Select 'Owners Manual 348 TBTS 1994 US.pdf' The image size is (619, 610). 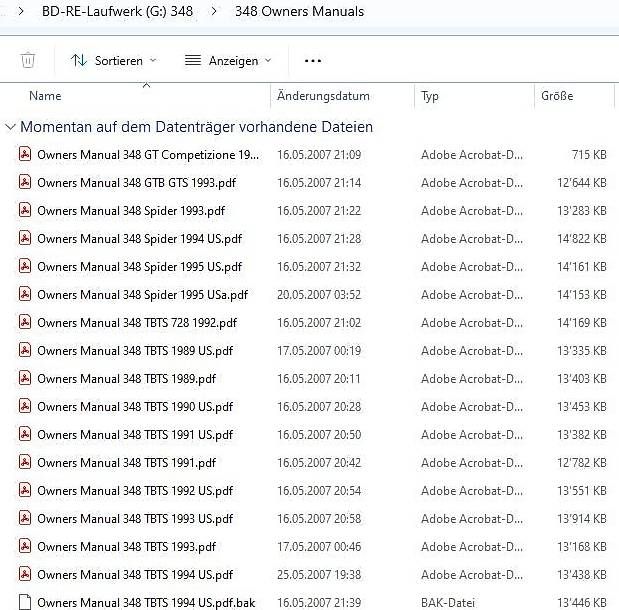(135, 575)
